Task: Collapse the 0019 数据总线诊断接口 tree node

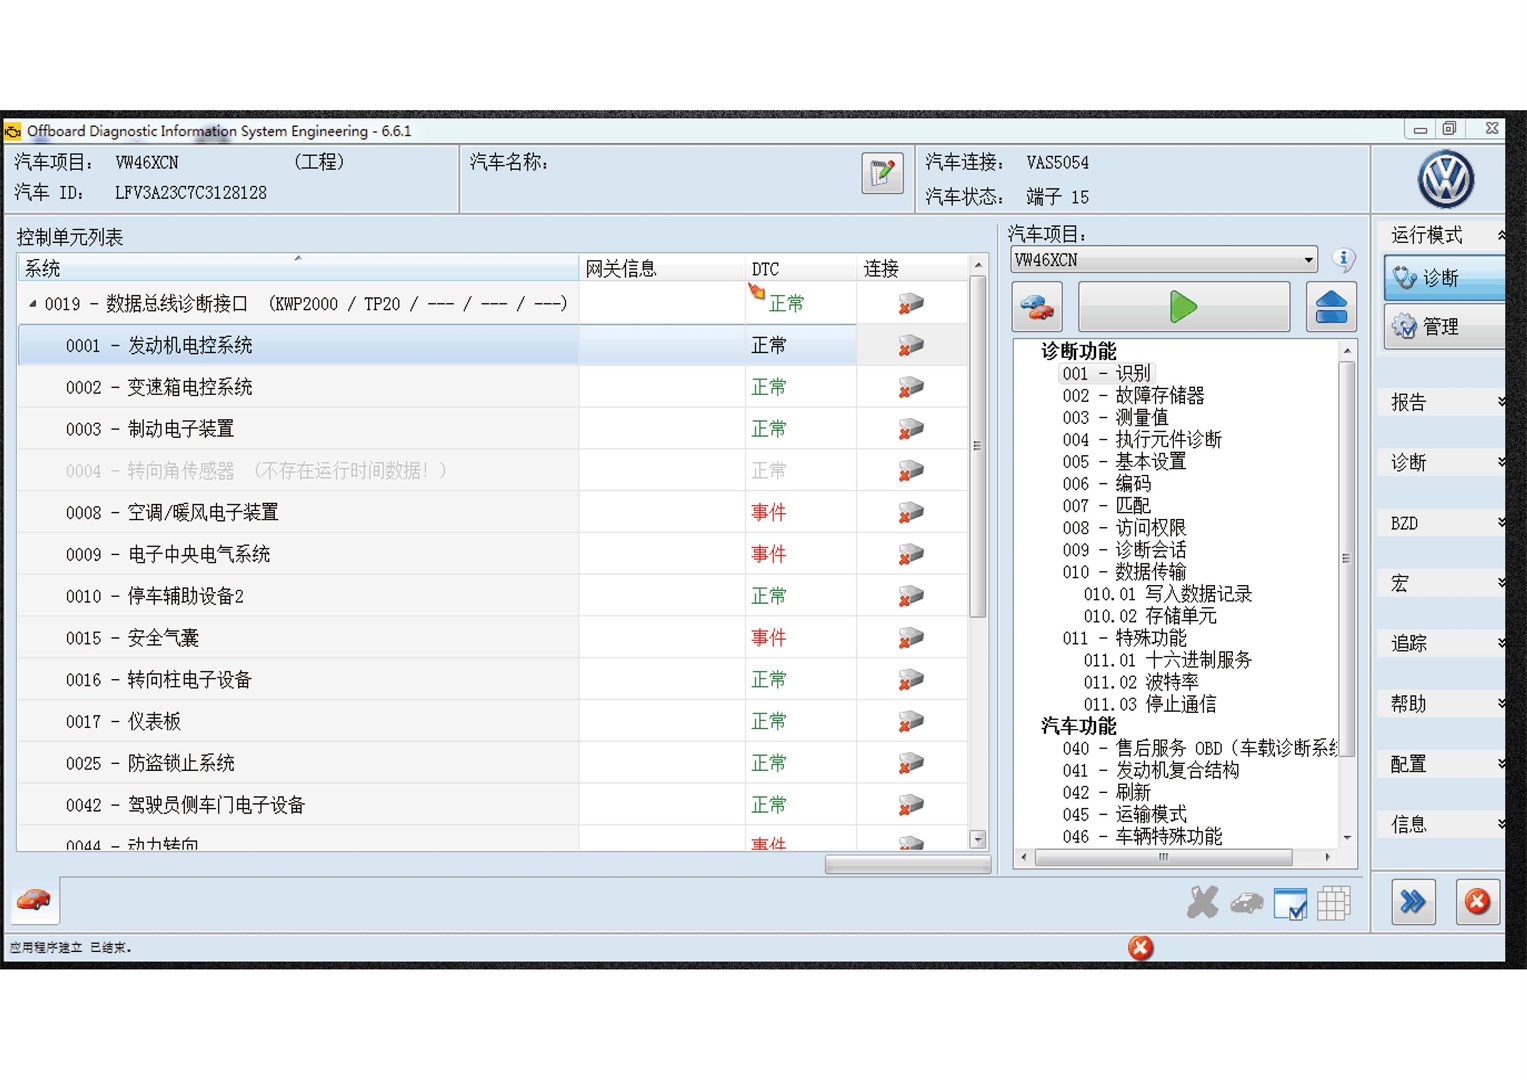Action: point(33,304)
